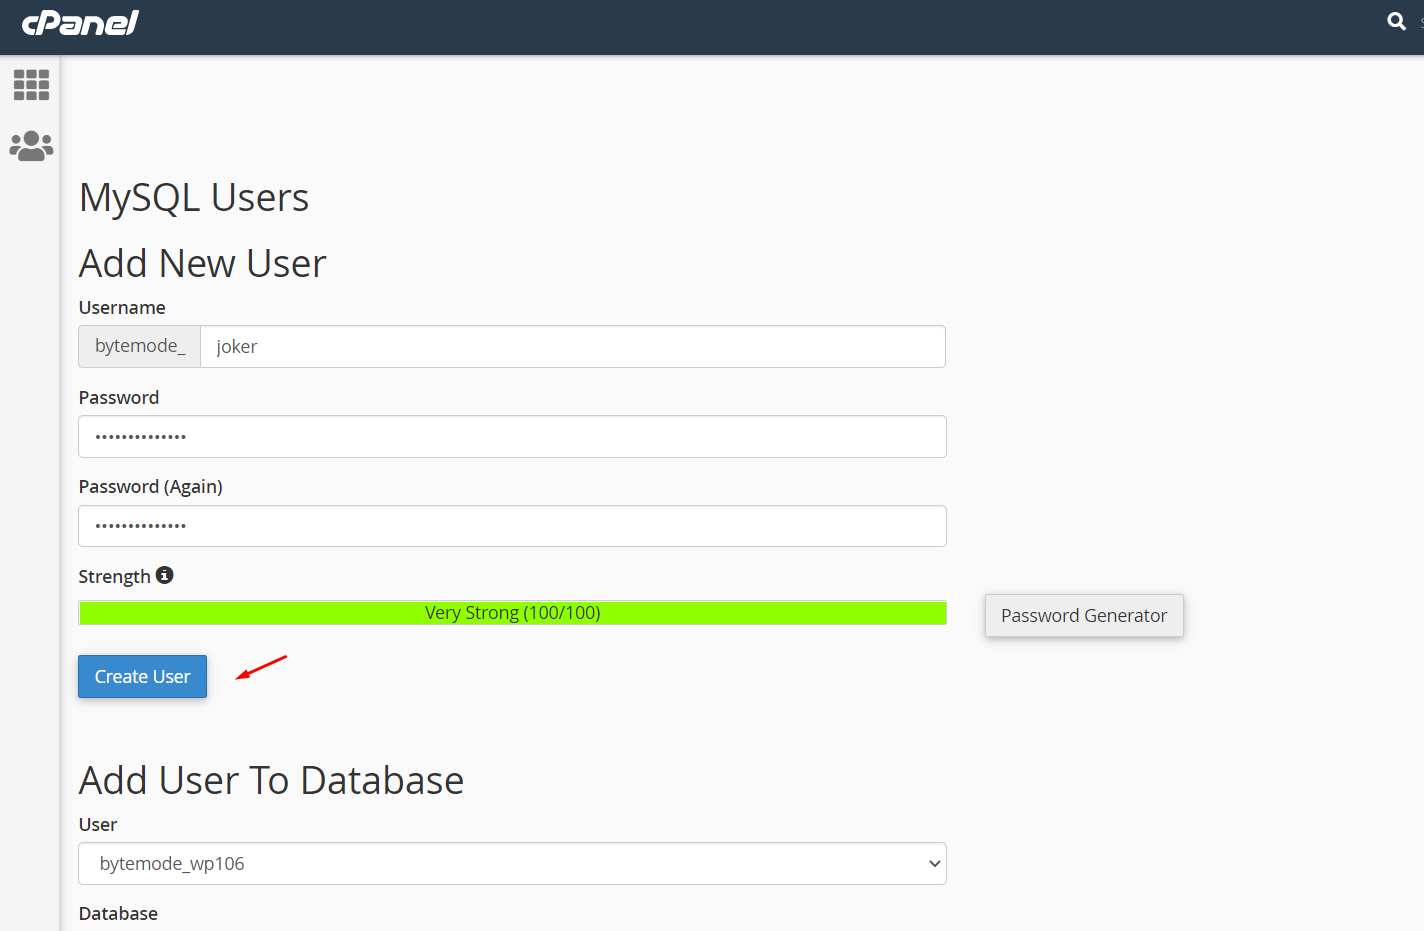Viewport: 1424px width, 931px height.
Task: Click the Add User To Database heading
Action: pyautogui.click(x=271, y=781)
